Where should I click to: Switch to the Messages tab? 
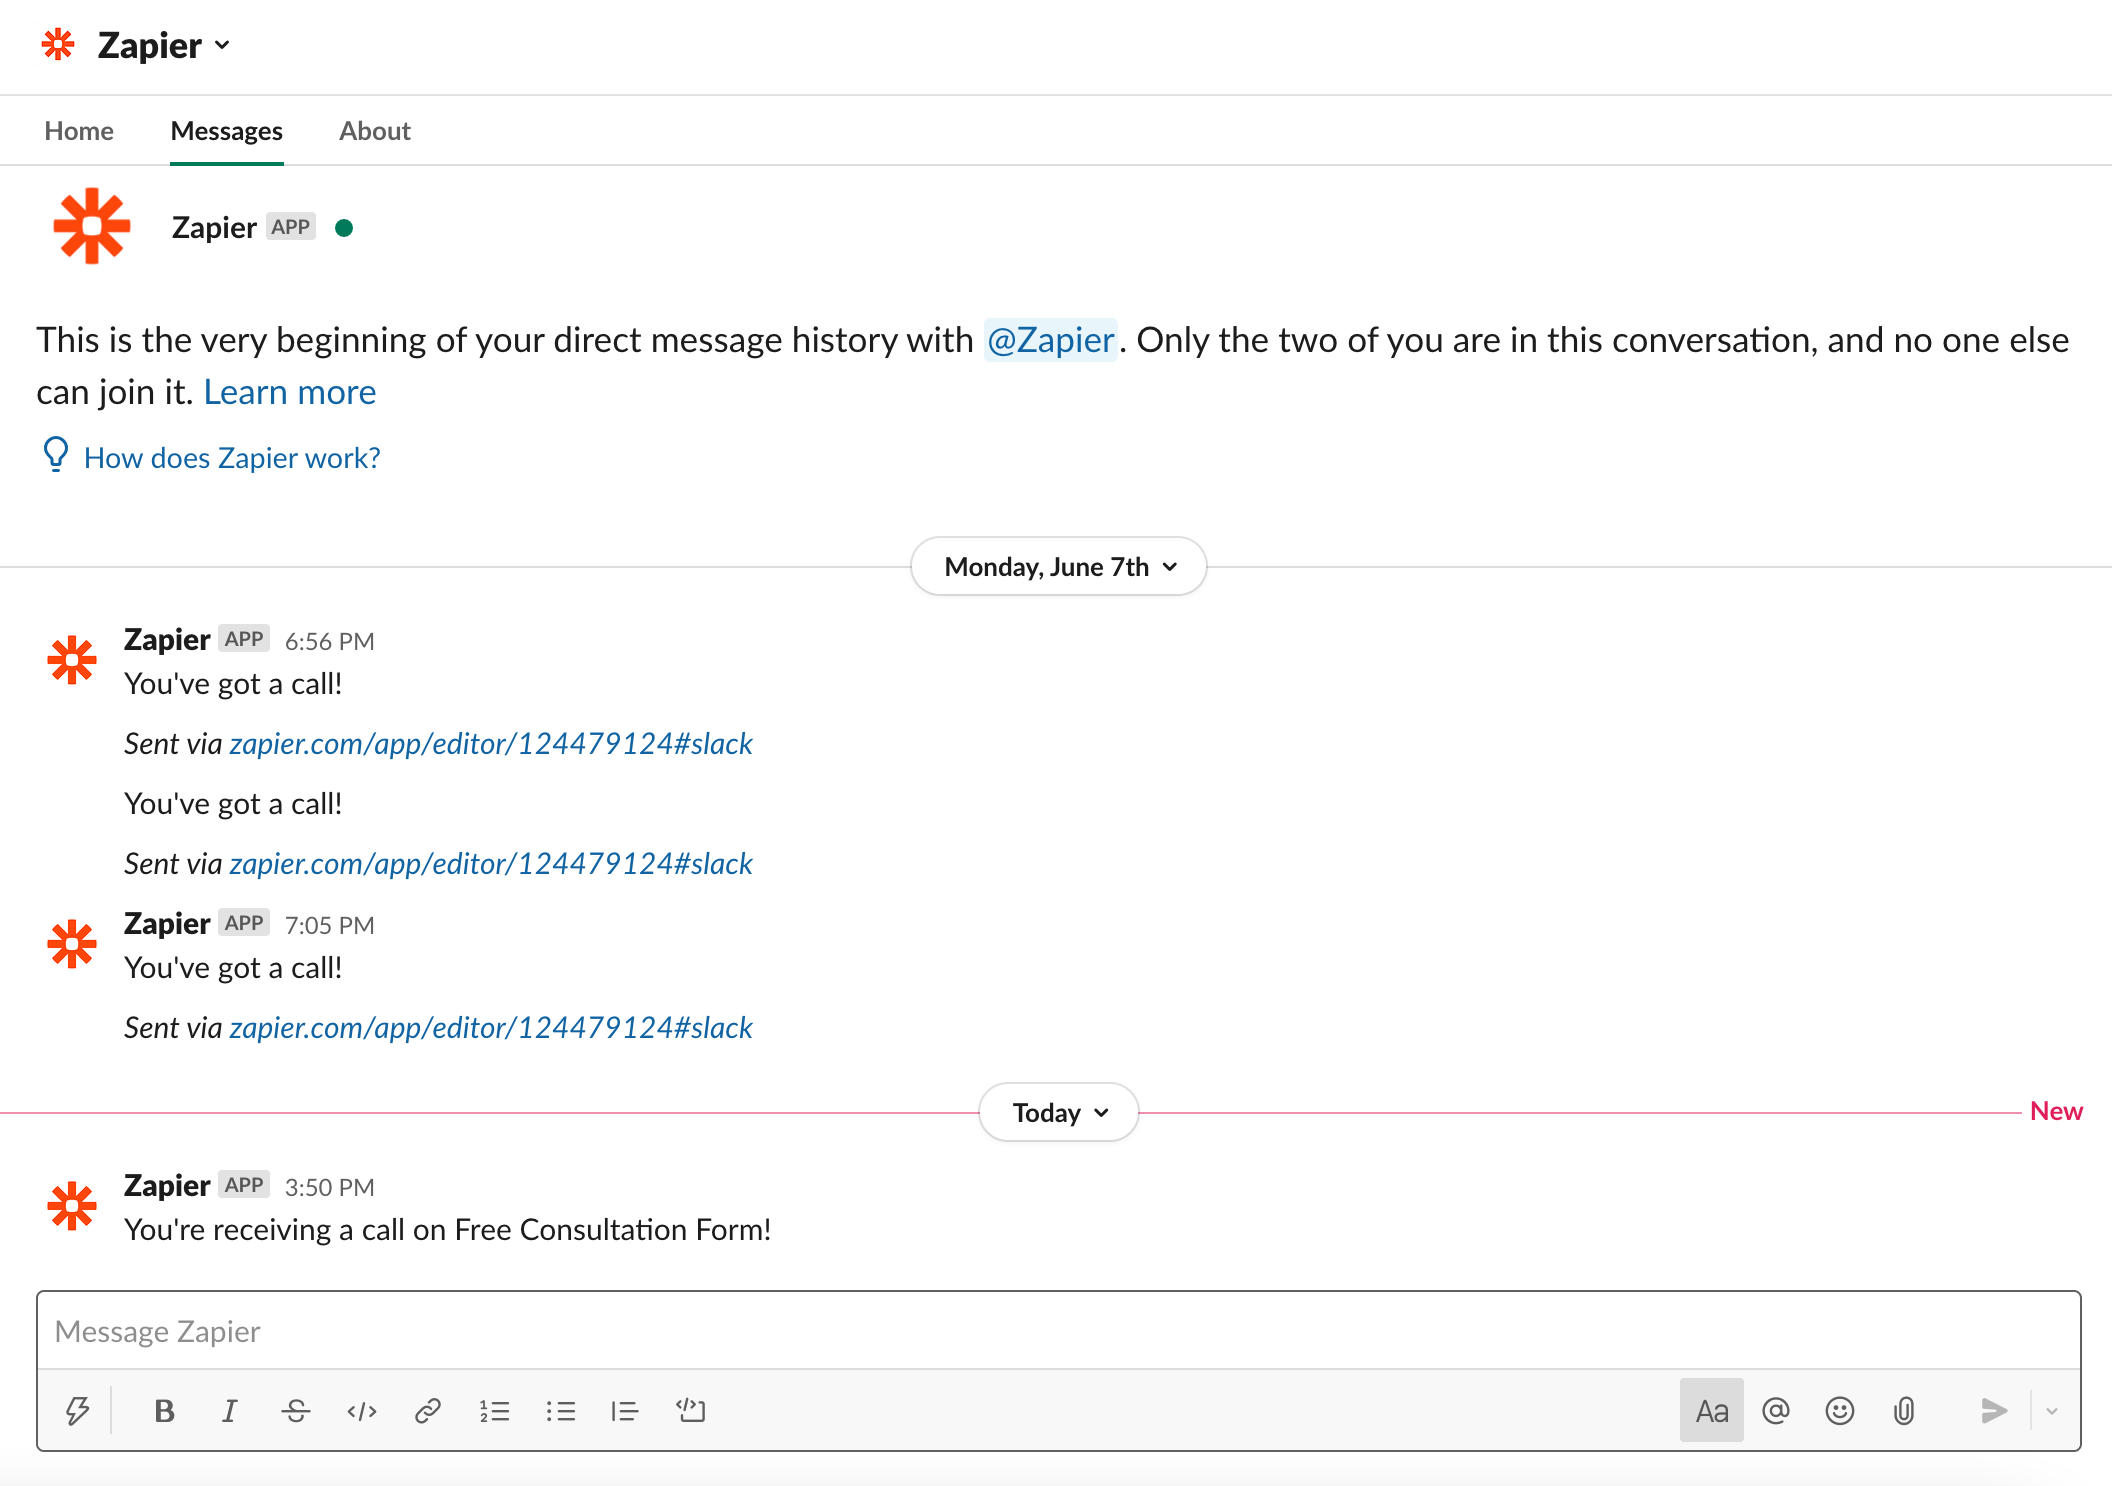227,131
